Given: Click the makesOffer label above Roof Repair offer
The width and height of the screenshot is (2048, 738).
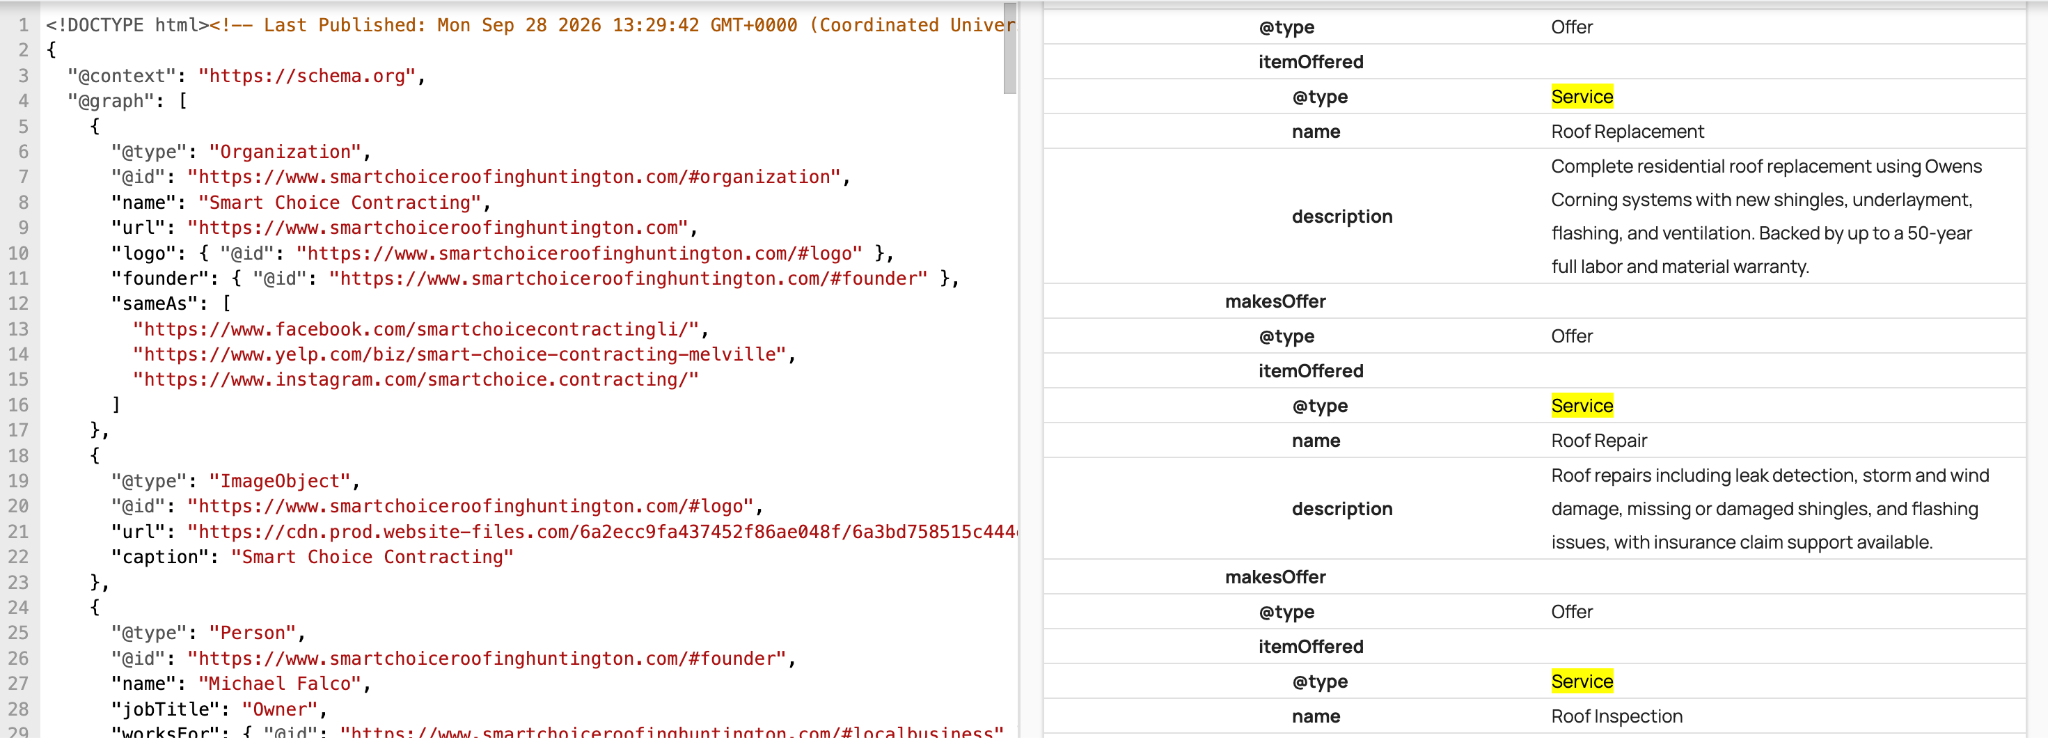Looking at the screenshot, I should tap(1276, 302).
